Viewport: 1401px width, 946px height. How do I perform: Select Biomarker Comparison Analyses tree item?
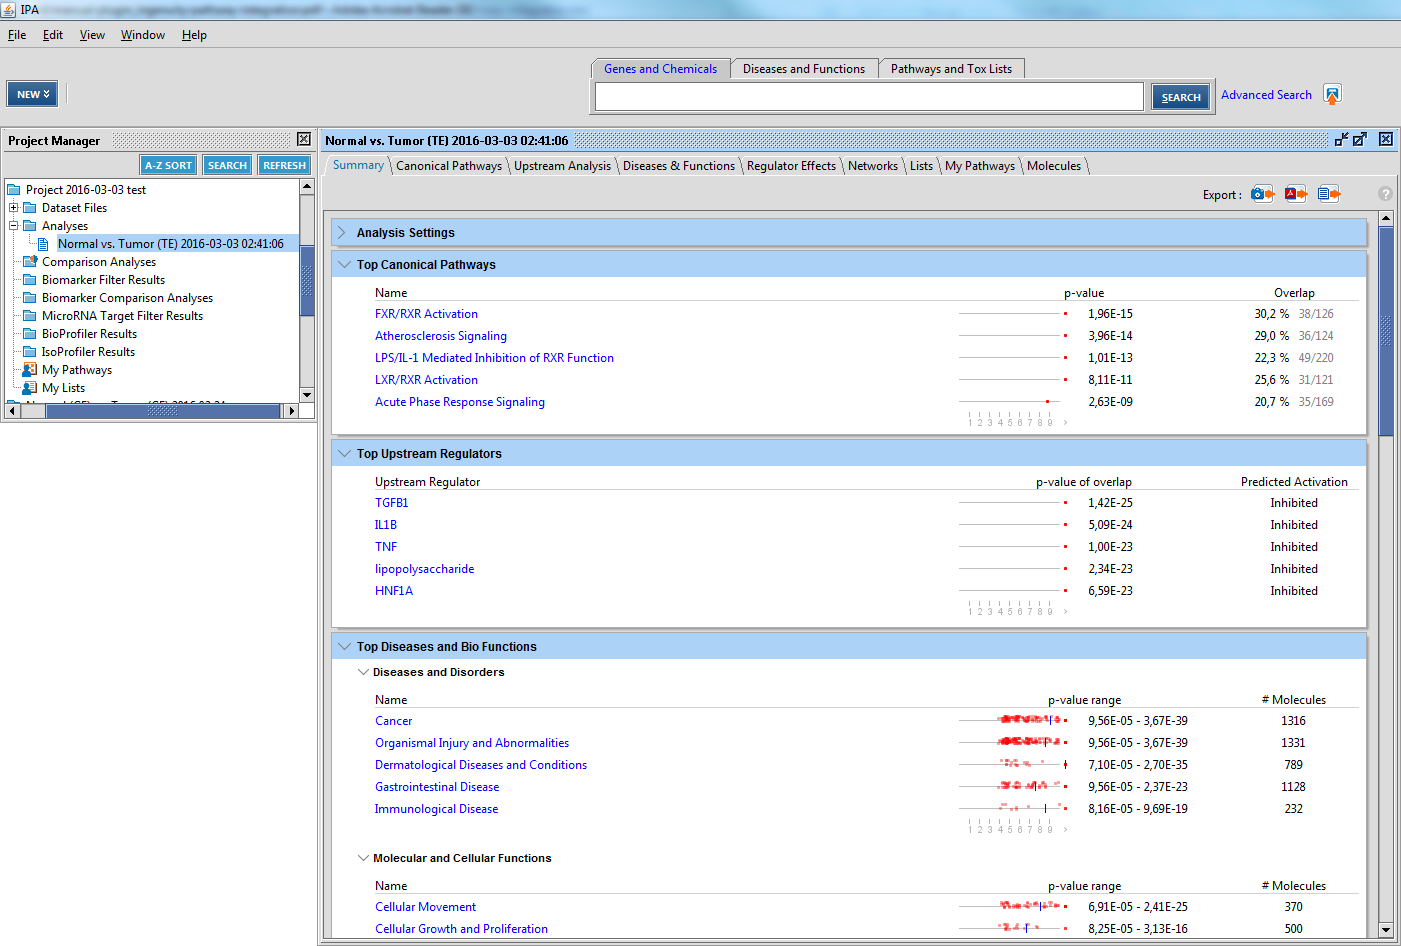(127, 298)
